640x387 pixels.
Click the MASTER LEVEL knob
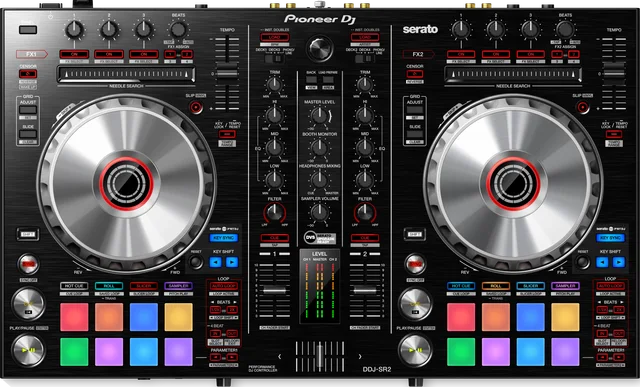[319, 116]
